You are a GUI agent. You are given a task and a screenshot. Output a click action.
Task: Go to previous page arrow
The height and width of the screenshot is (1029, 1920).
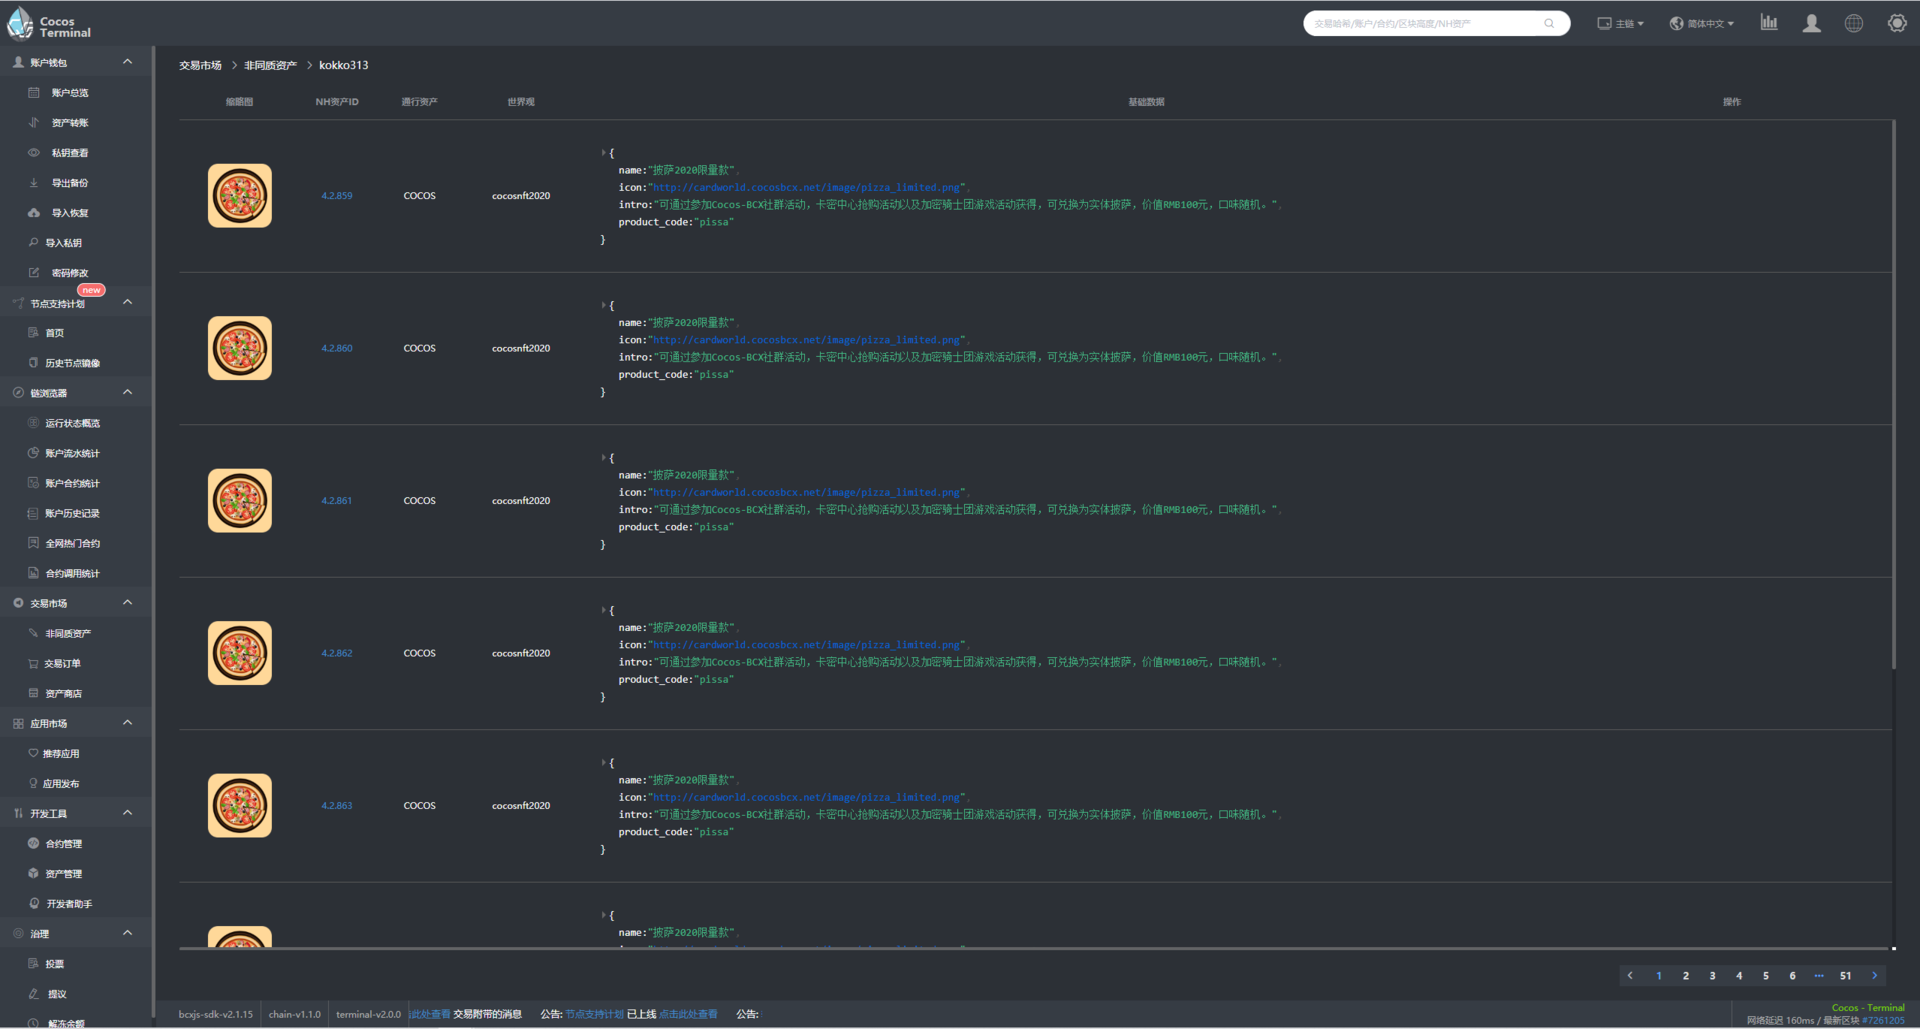[x=1630, y=976]
